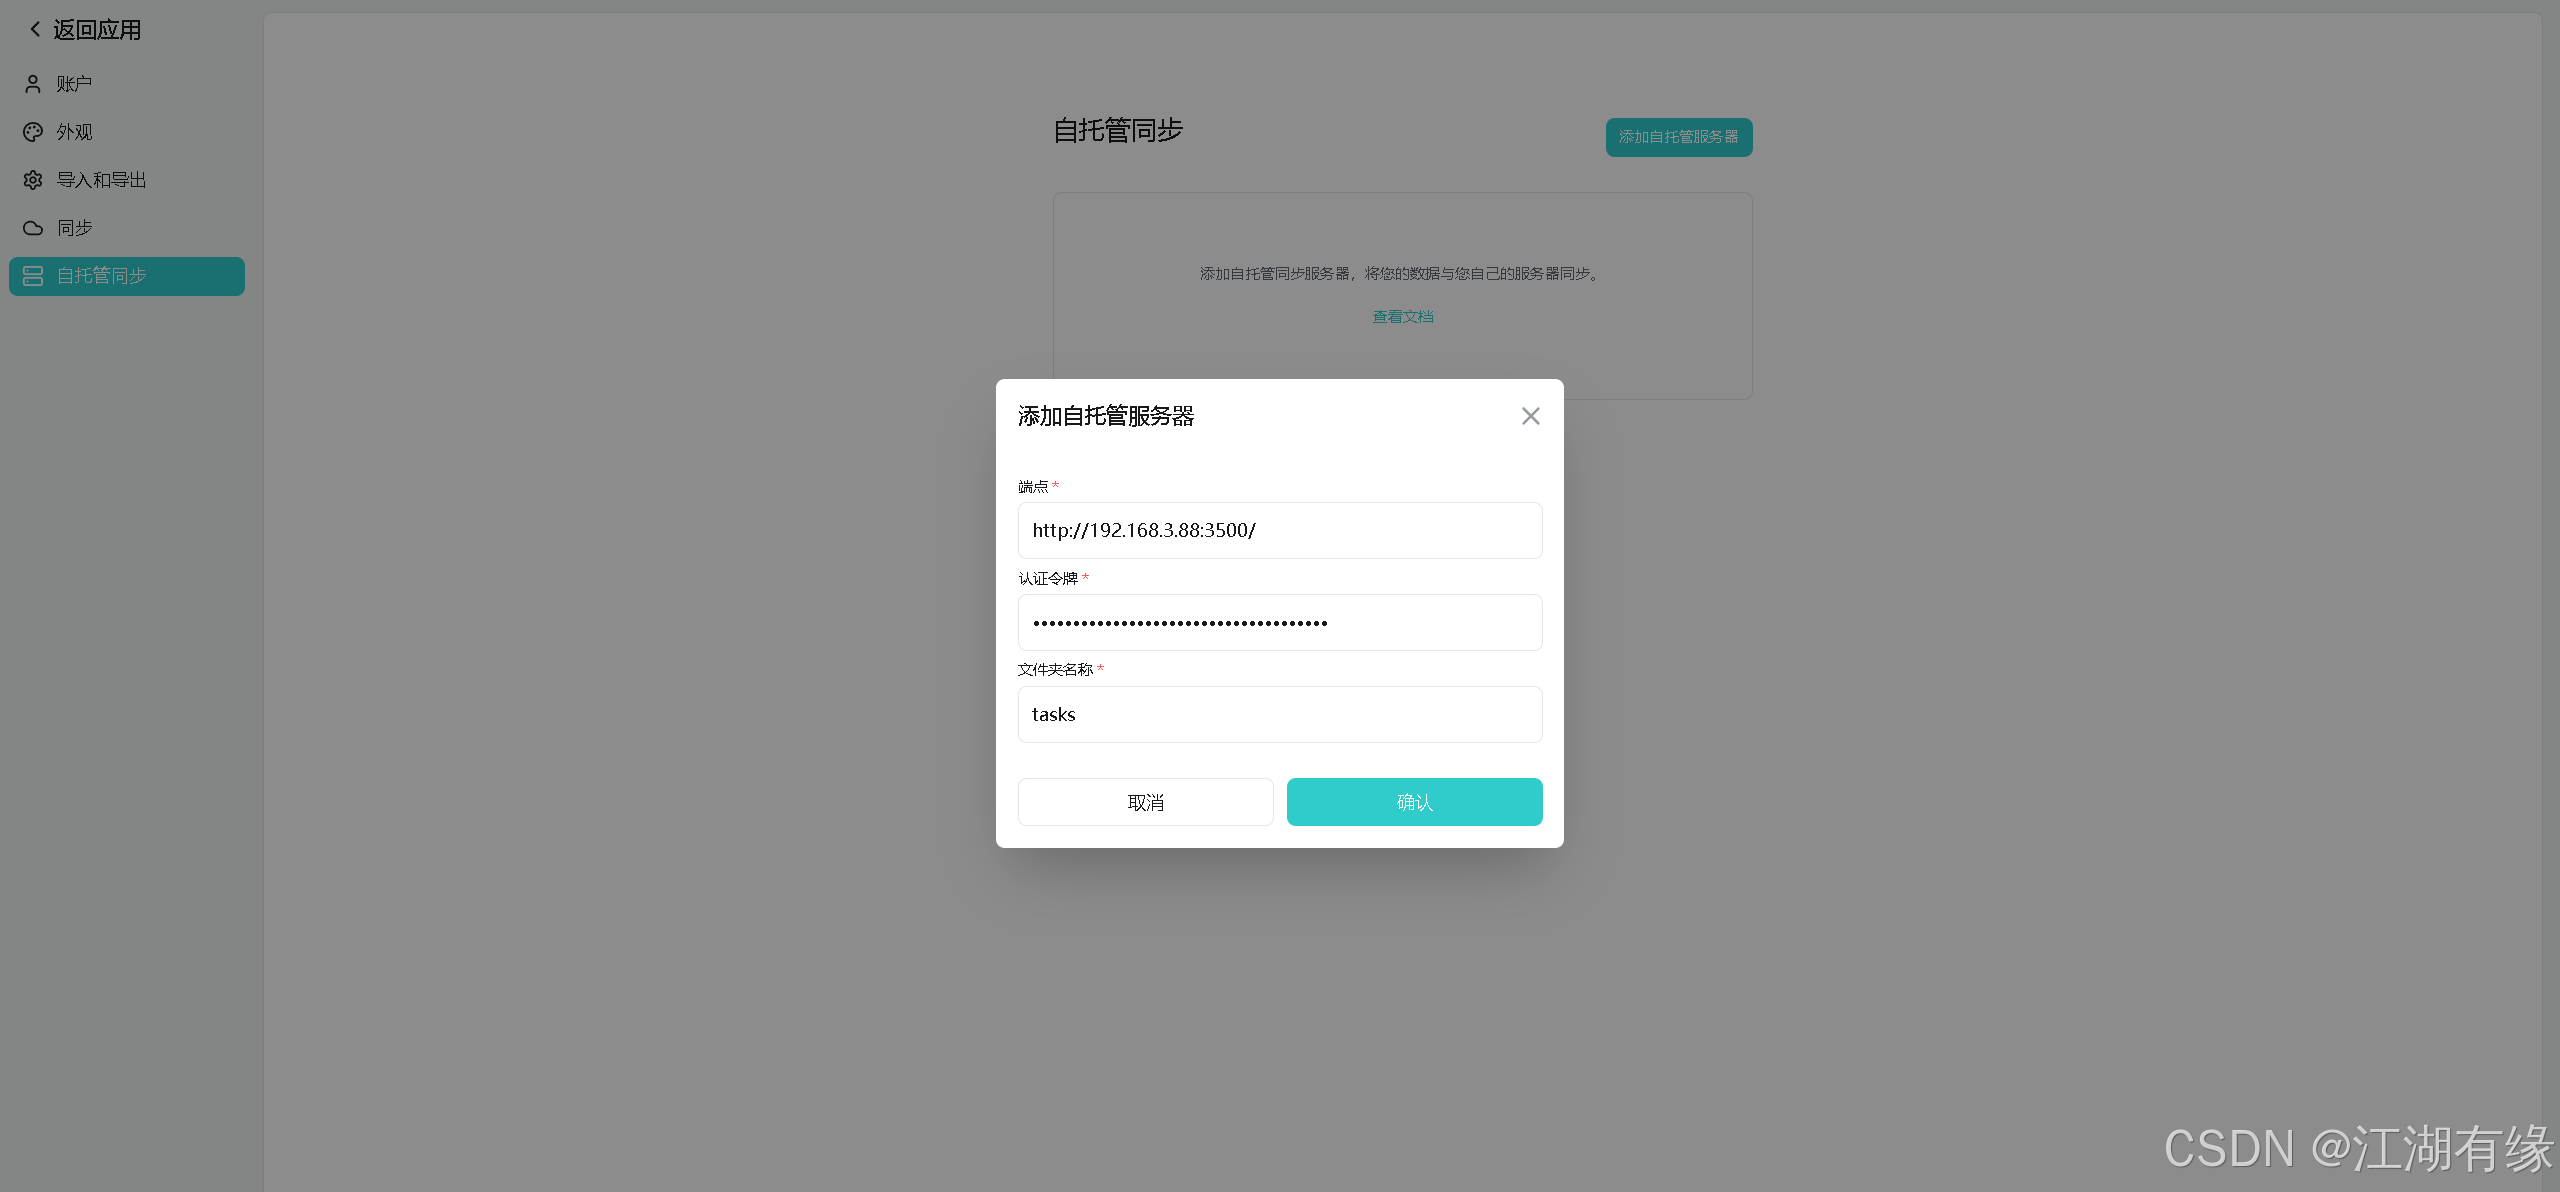Viewport: 2560px width, 1192px height.
Task: Select the 文件夹名称 tasks field
Action: click(x=1279, y=714)
